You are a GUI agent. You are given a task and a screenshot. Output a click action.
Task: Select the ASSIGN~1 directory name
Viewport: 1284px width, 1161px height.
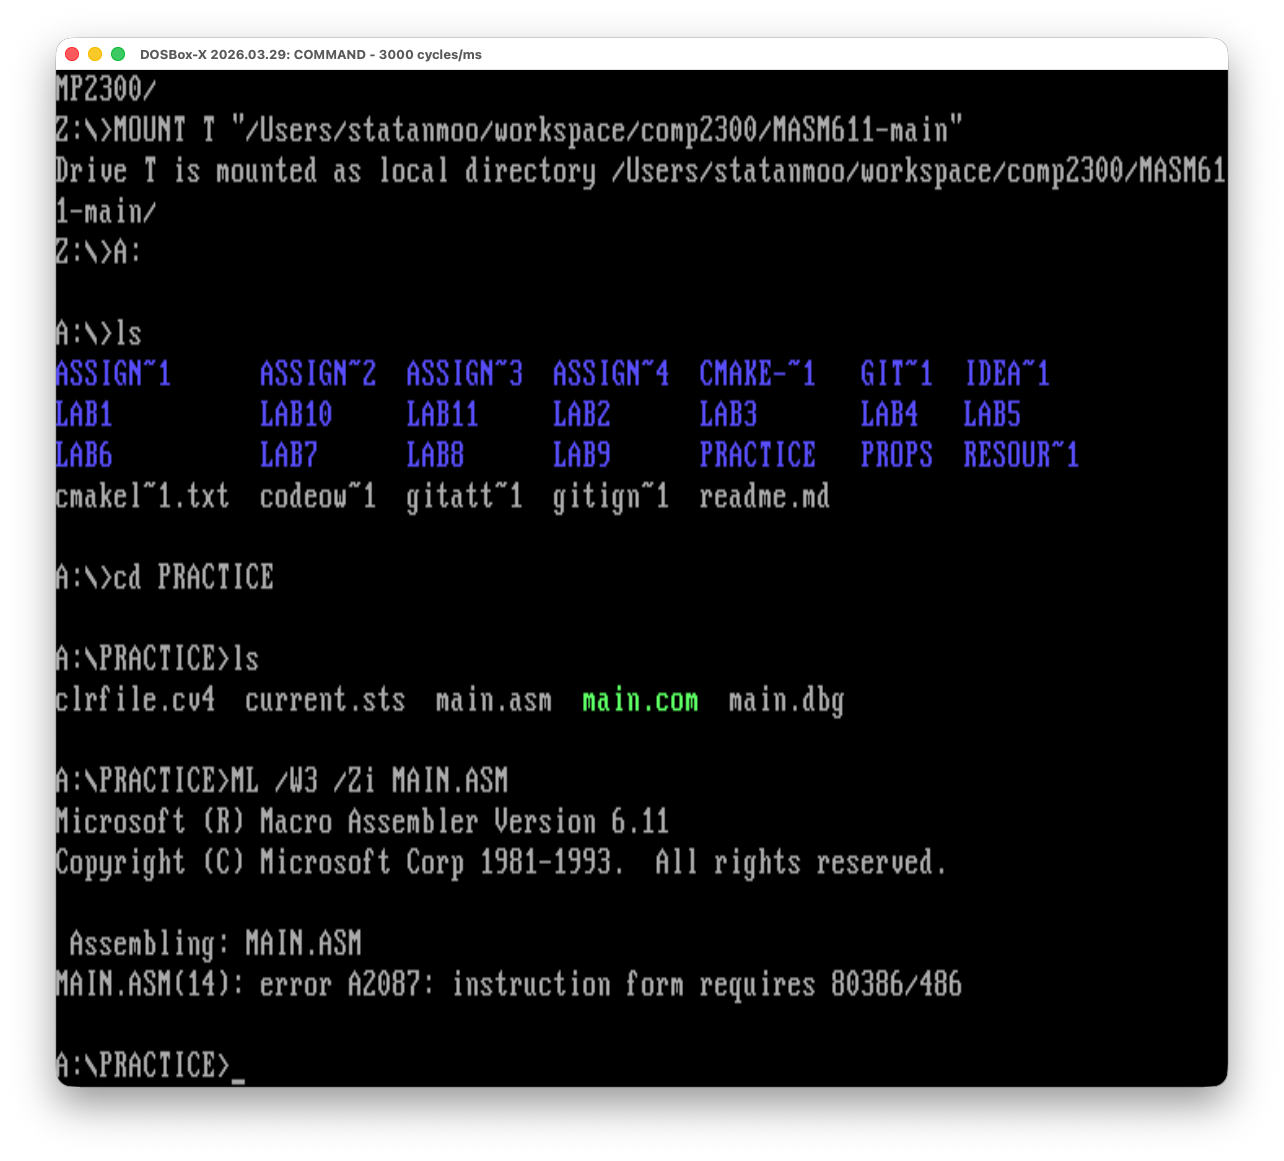tap(114, 374)
